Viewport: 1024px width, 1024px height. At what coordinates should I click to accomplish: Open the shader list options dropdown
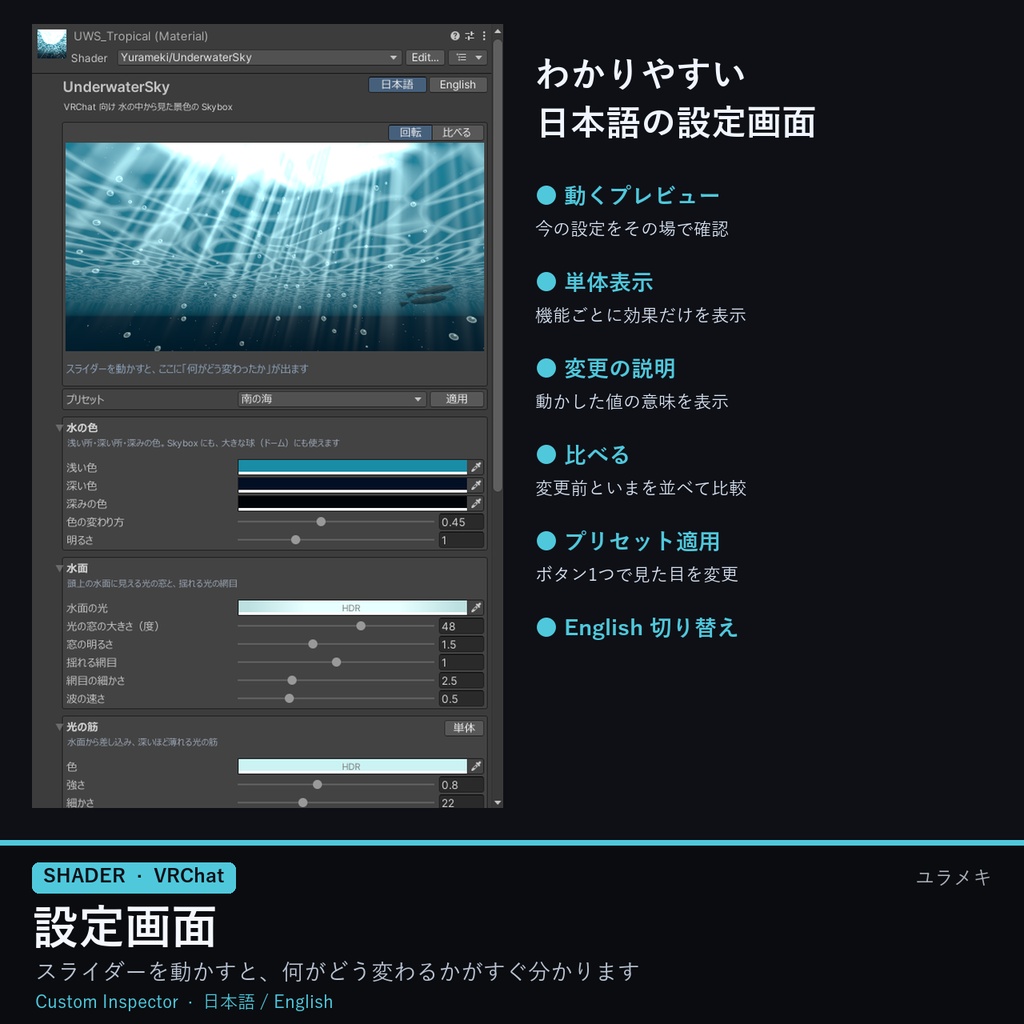pyautogui.click(x=468, y=57)
